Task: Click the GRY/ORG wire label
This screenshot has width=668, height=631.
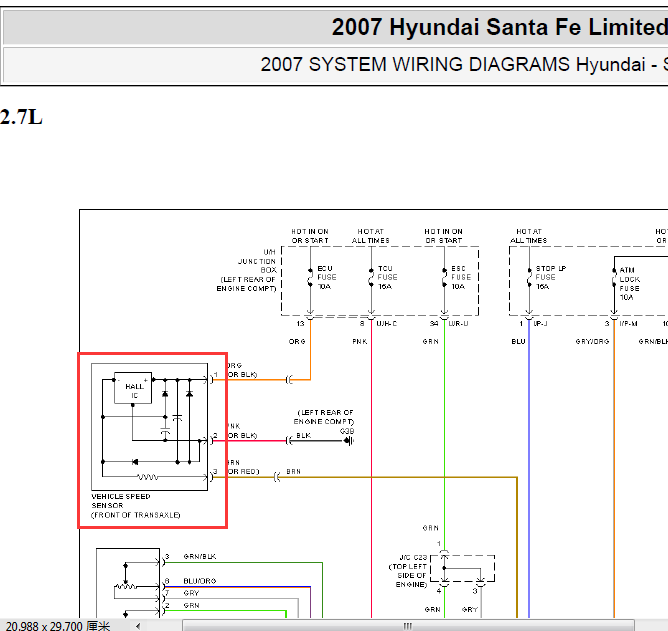Action: click(x=592, y=341)
